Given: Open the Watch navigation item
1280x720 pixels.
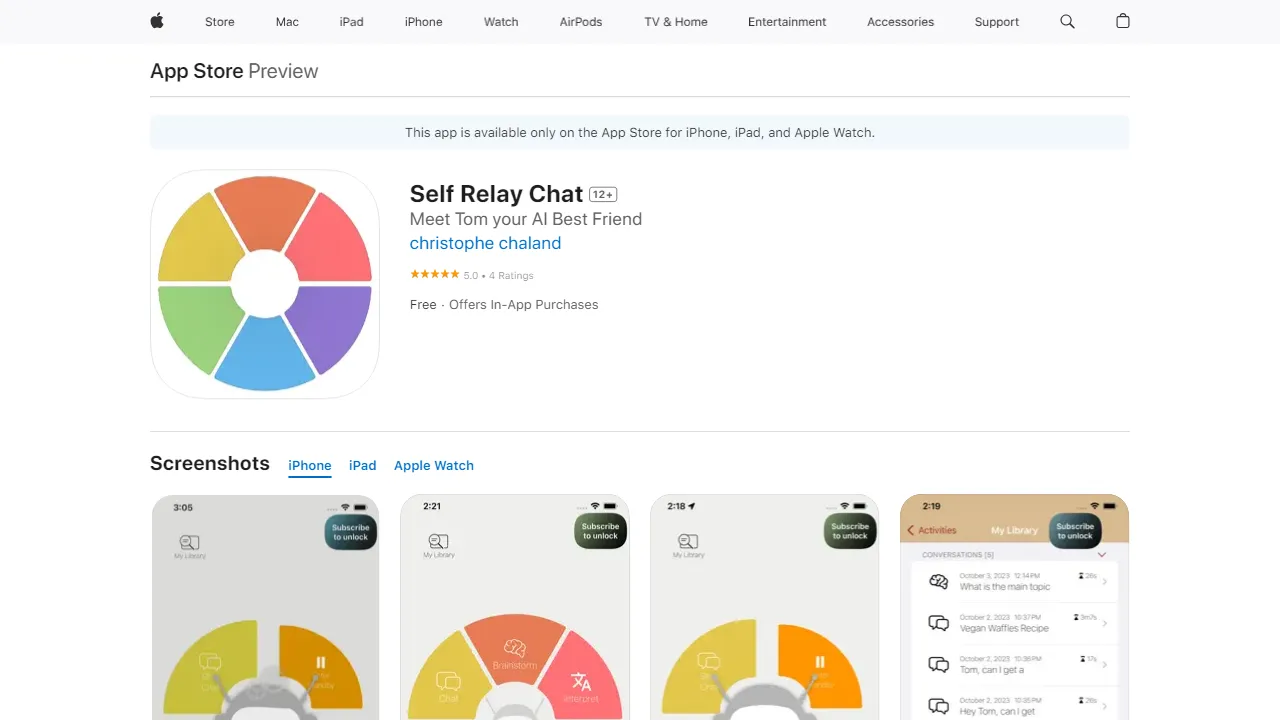Looking at the screenshot, I should [501, 22].
